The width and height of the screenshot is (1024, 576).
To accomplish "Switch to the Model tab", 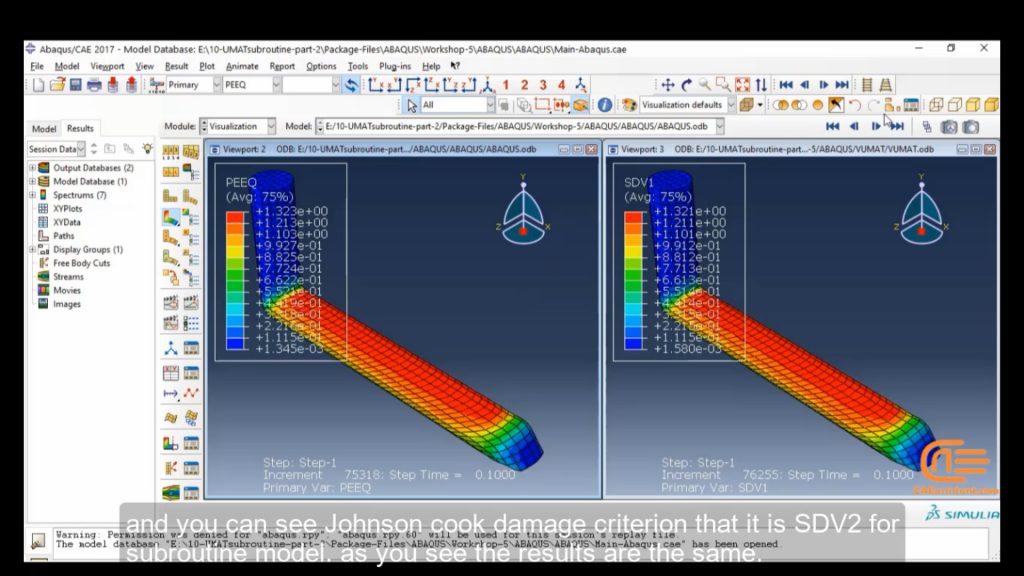I will click(42, 128).
